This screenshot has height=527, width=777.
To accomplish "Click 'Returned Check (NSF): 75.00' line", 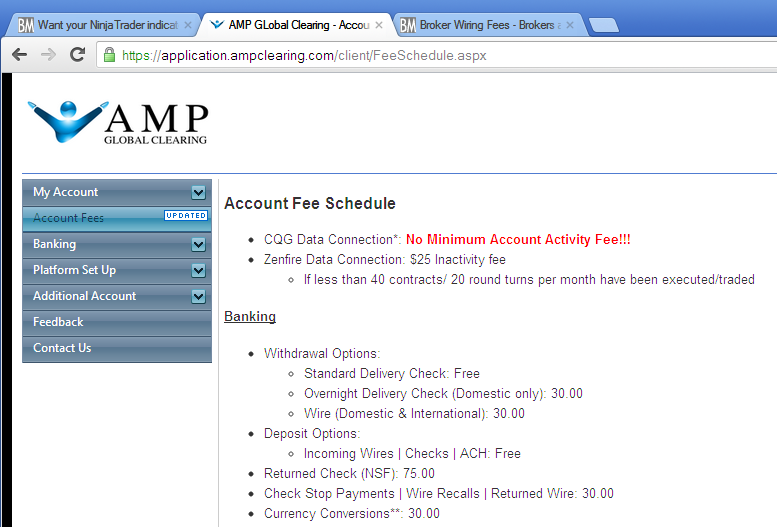I will (x=349, y=473).
